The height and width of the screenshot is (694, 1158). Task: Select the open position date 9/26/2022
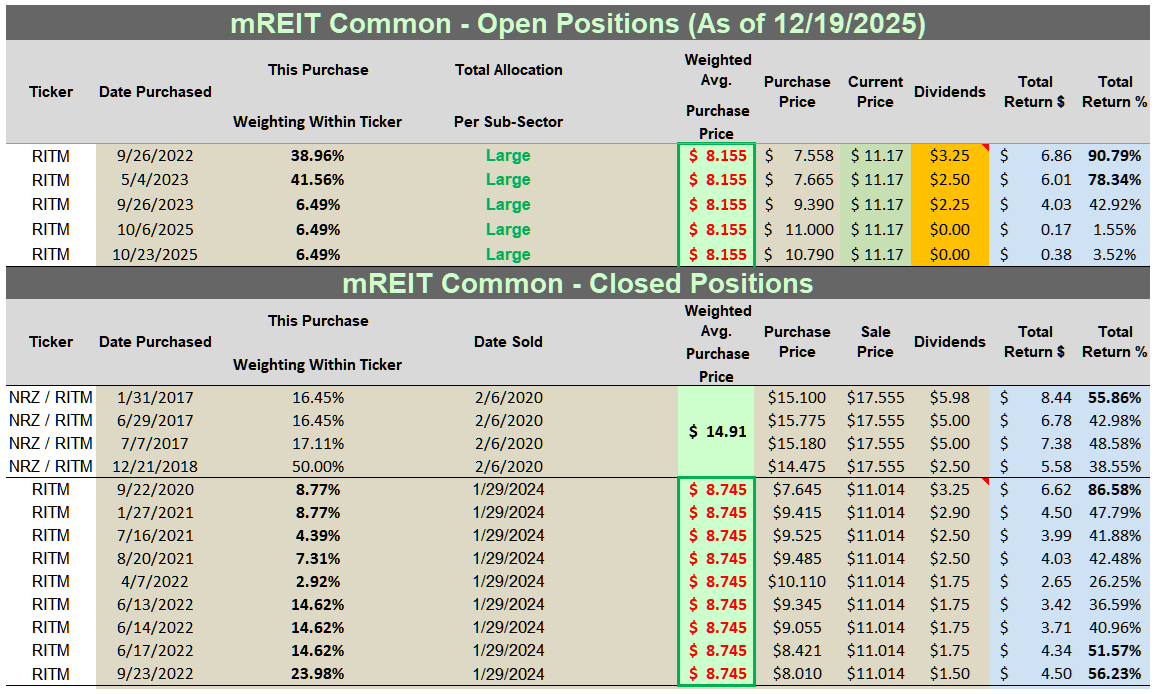click(x=155, y=156)
